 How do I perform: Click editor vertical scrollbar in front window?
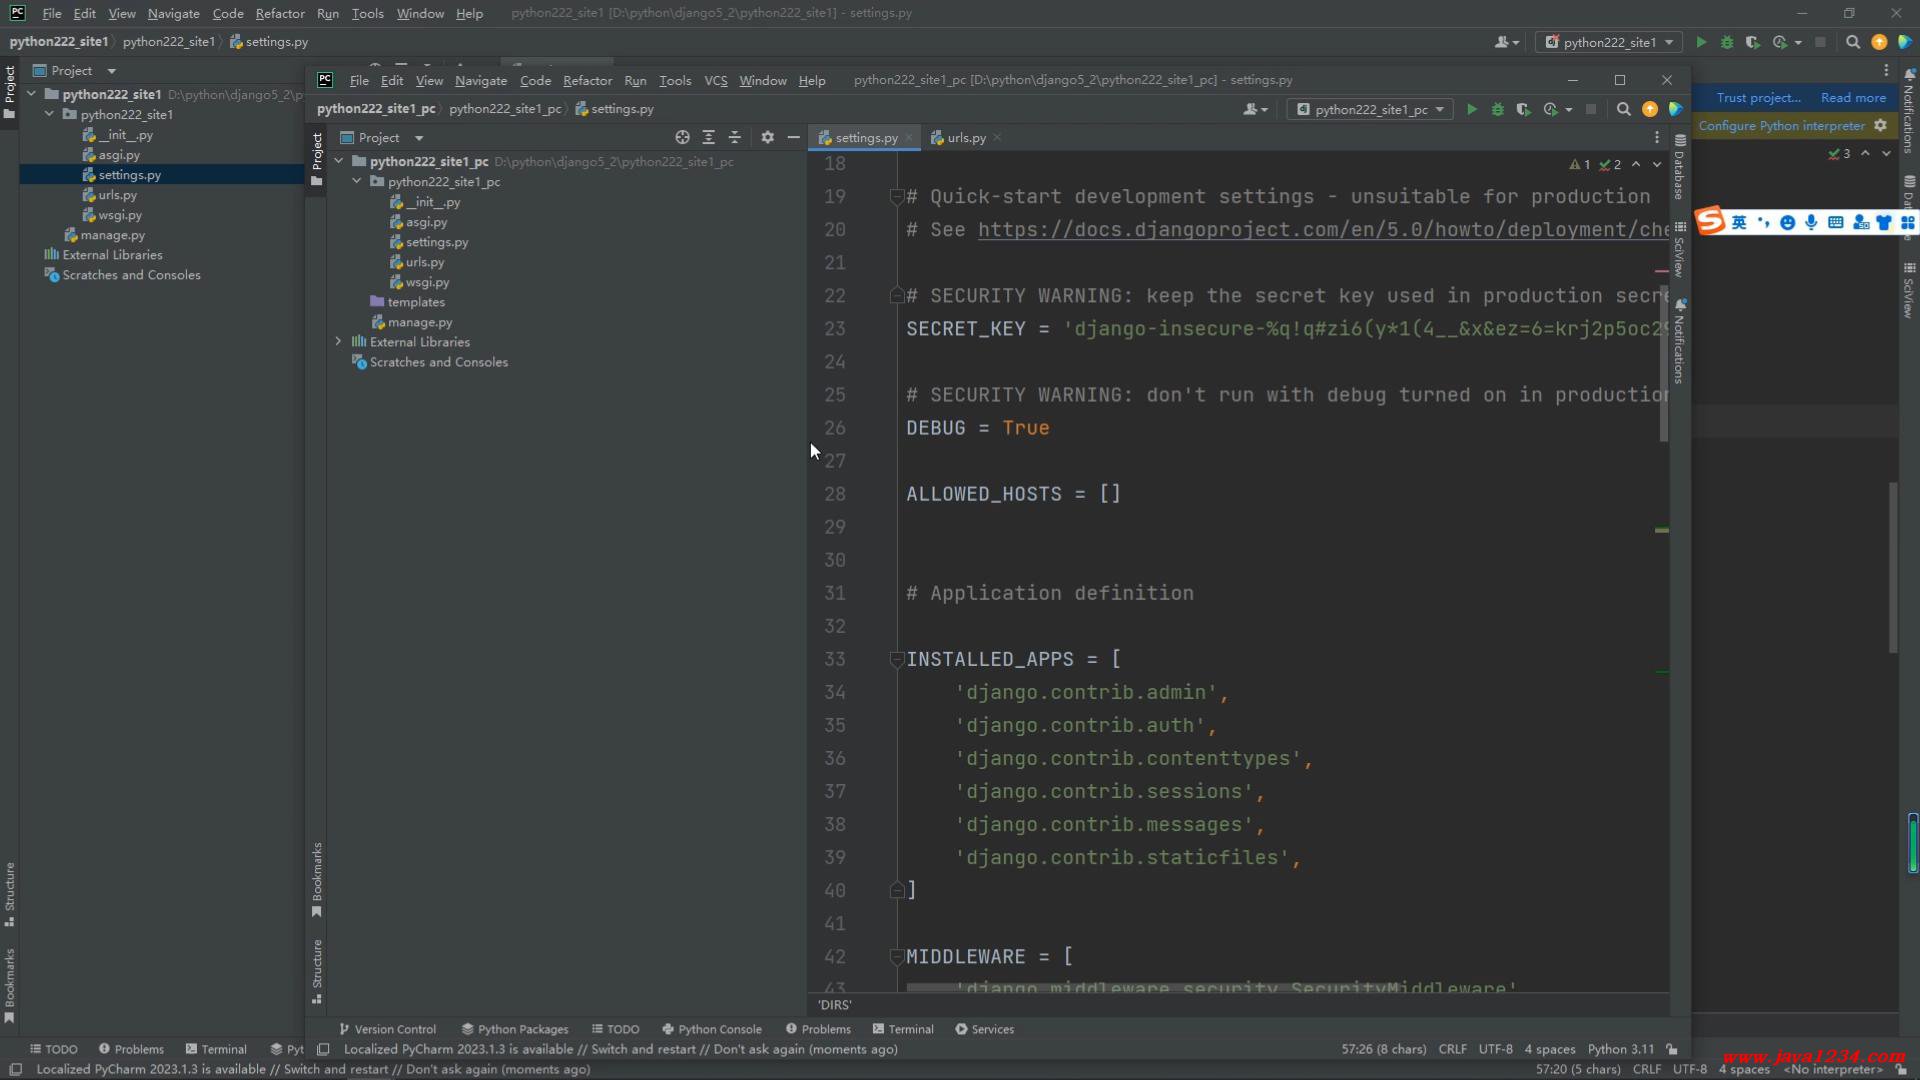[x=1664, y=365]
